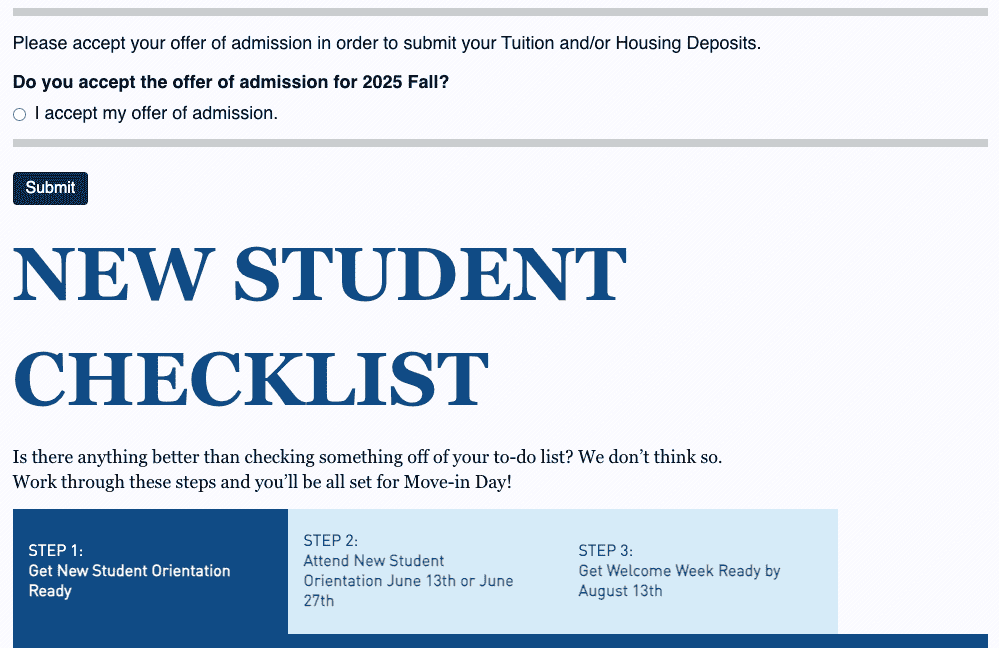This screenshot has height=648, width=999.
Task: Click the 'Is there anything better' sentence
Action: (x=367, y=457)
